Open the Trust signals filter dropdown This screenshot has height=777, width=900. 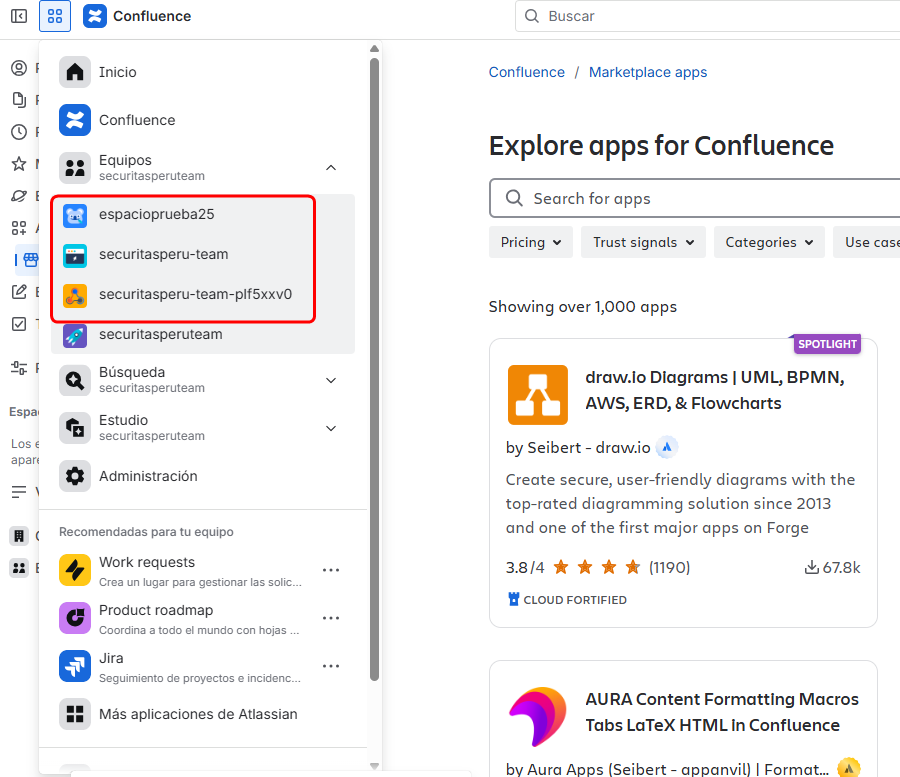click(x=643, y=242)
